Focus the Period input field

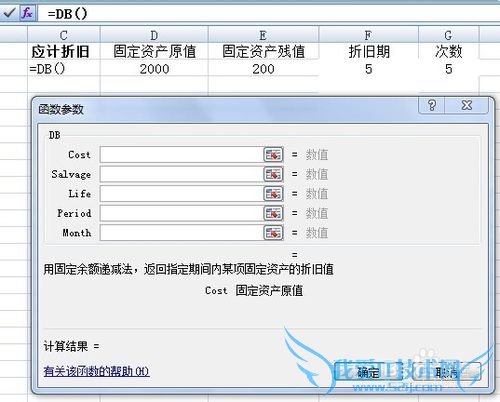click(x=182, y=213)
